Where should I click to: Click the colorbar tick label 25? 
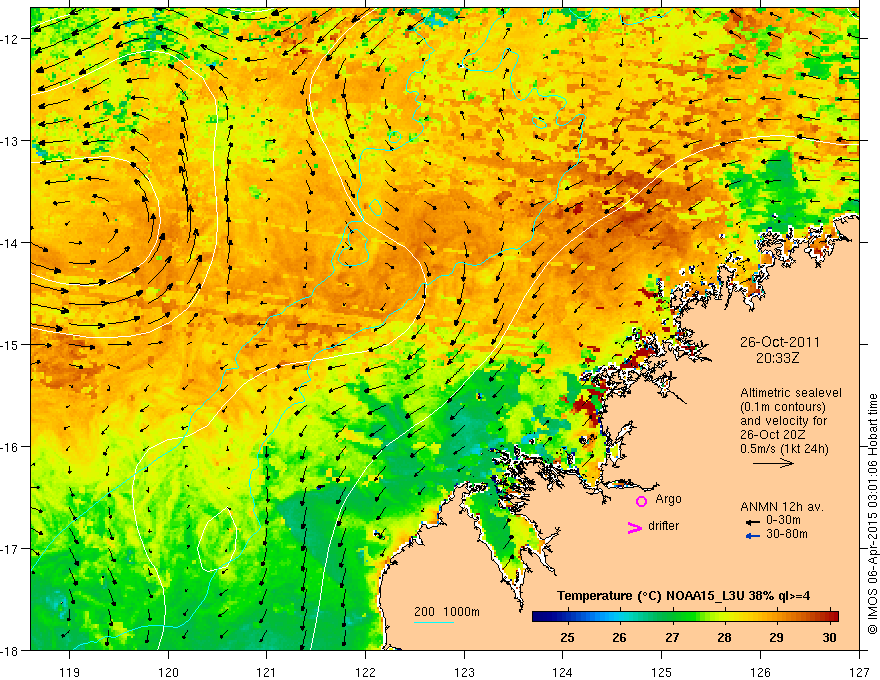[x=567, y=637]
